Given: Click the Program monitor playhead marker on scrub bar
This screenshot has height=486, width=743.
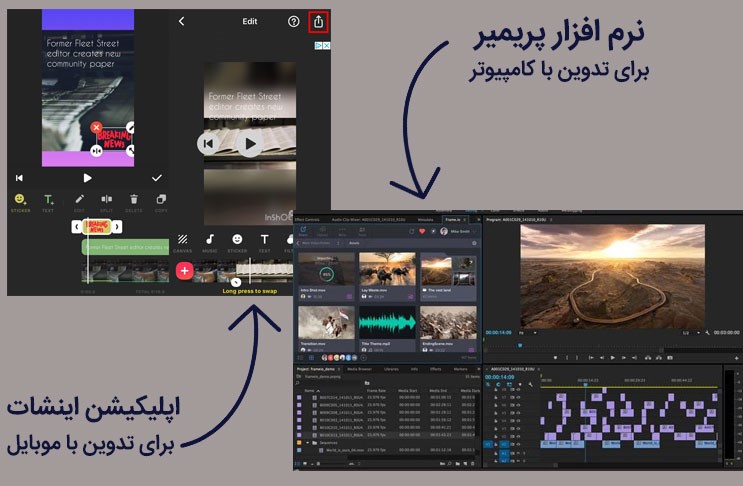Looking at the screenshot, I should click(520, 345).
